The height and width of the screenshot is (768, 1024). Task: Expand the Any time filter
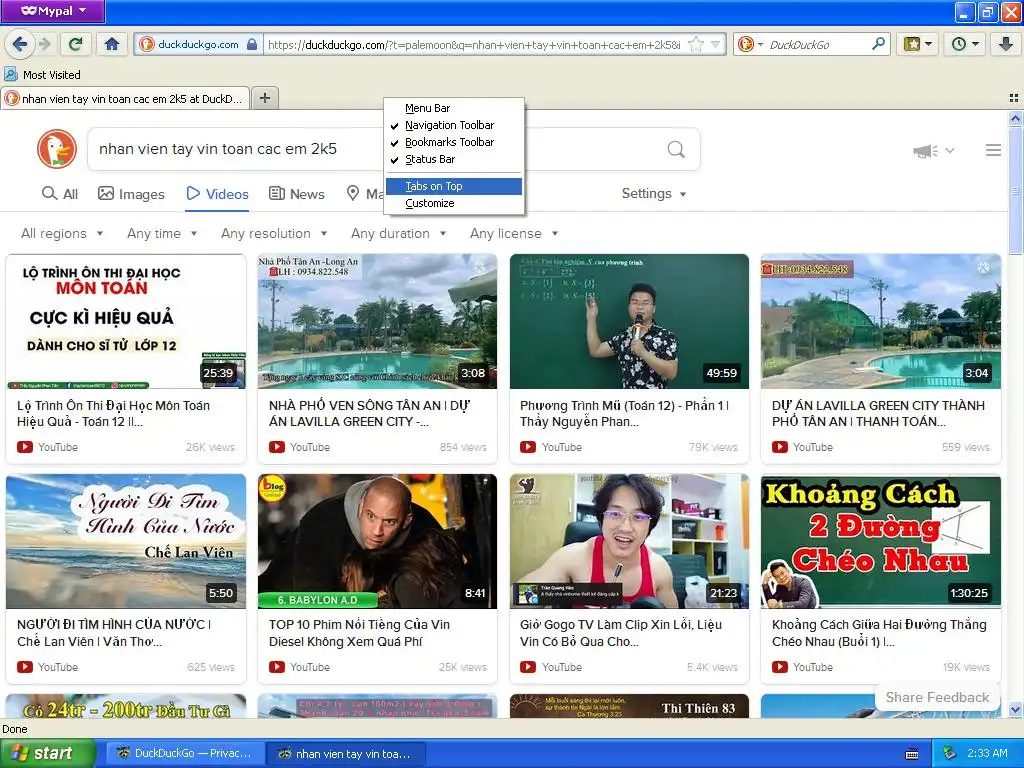click(x=162, y=233)
